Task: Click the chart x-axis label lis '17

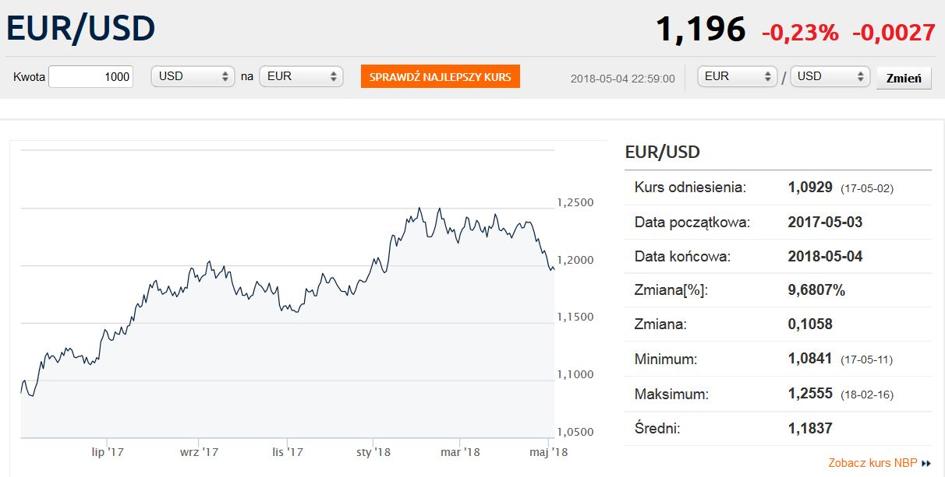Action: pos(287,452)
